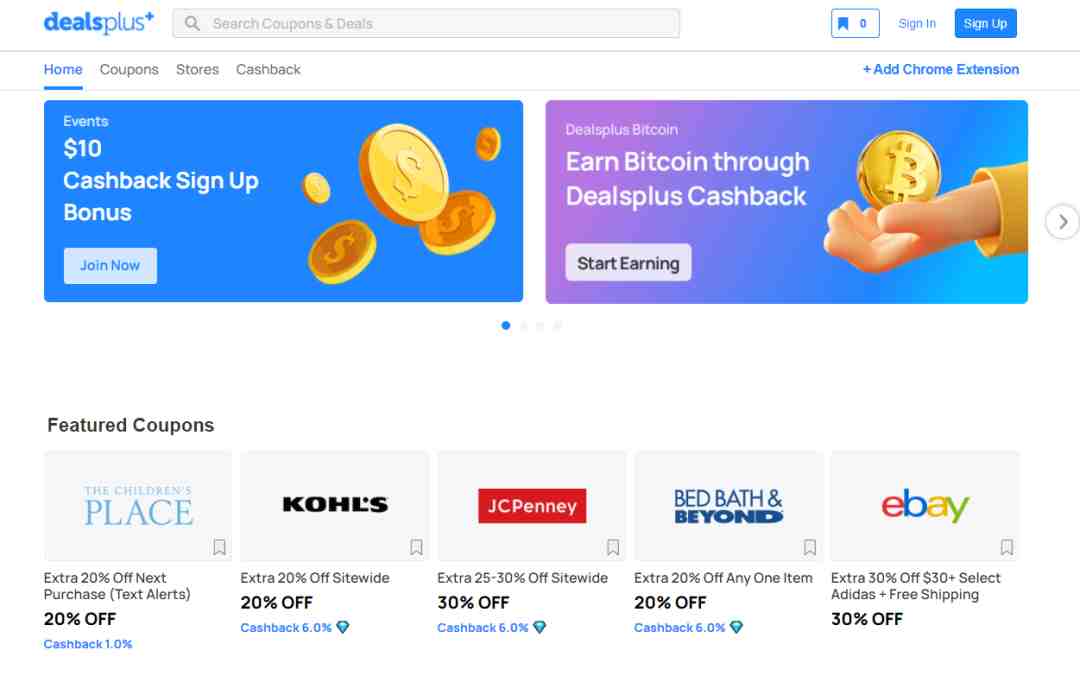Advance carousel with right chevron arrow
The width and height of the screenshot is (1080, 682).
(1063, 222)
